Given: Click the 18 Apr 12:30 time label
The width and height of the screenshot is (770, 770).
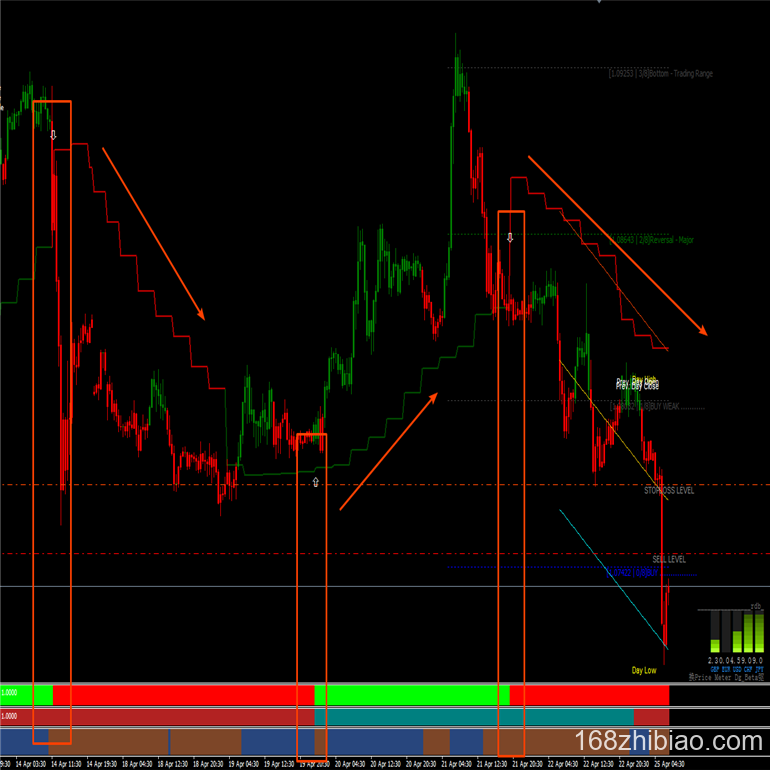Looking at the screenshot, I should coord(172,764).
